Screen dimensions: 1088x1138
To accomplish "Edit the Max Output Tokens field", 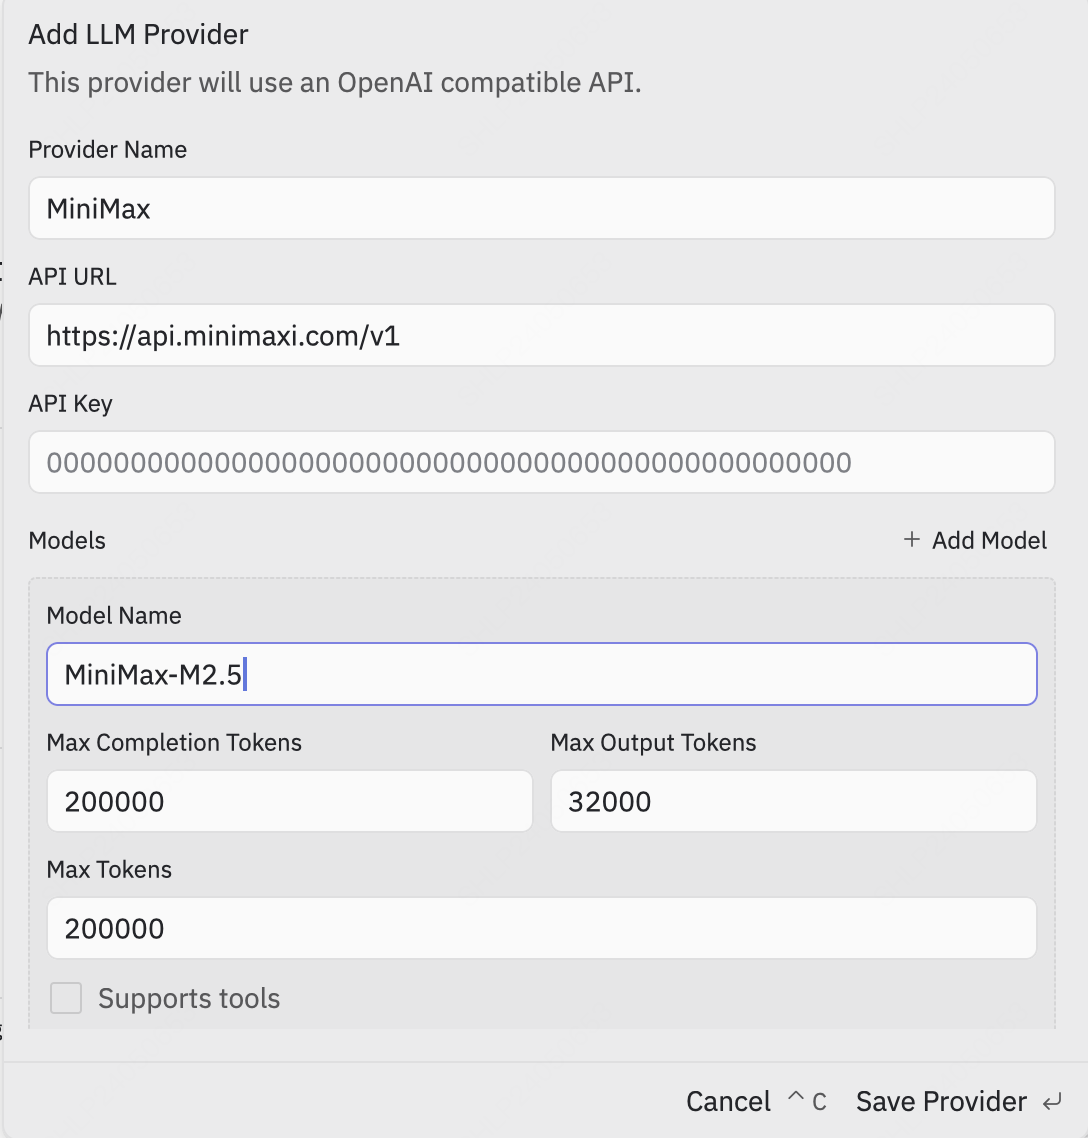I will pos(793,801).
